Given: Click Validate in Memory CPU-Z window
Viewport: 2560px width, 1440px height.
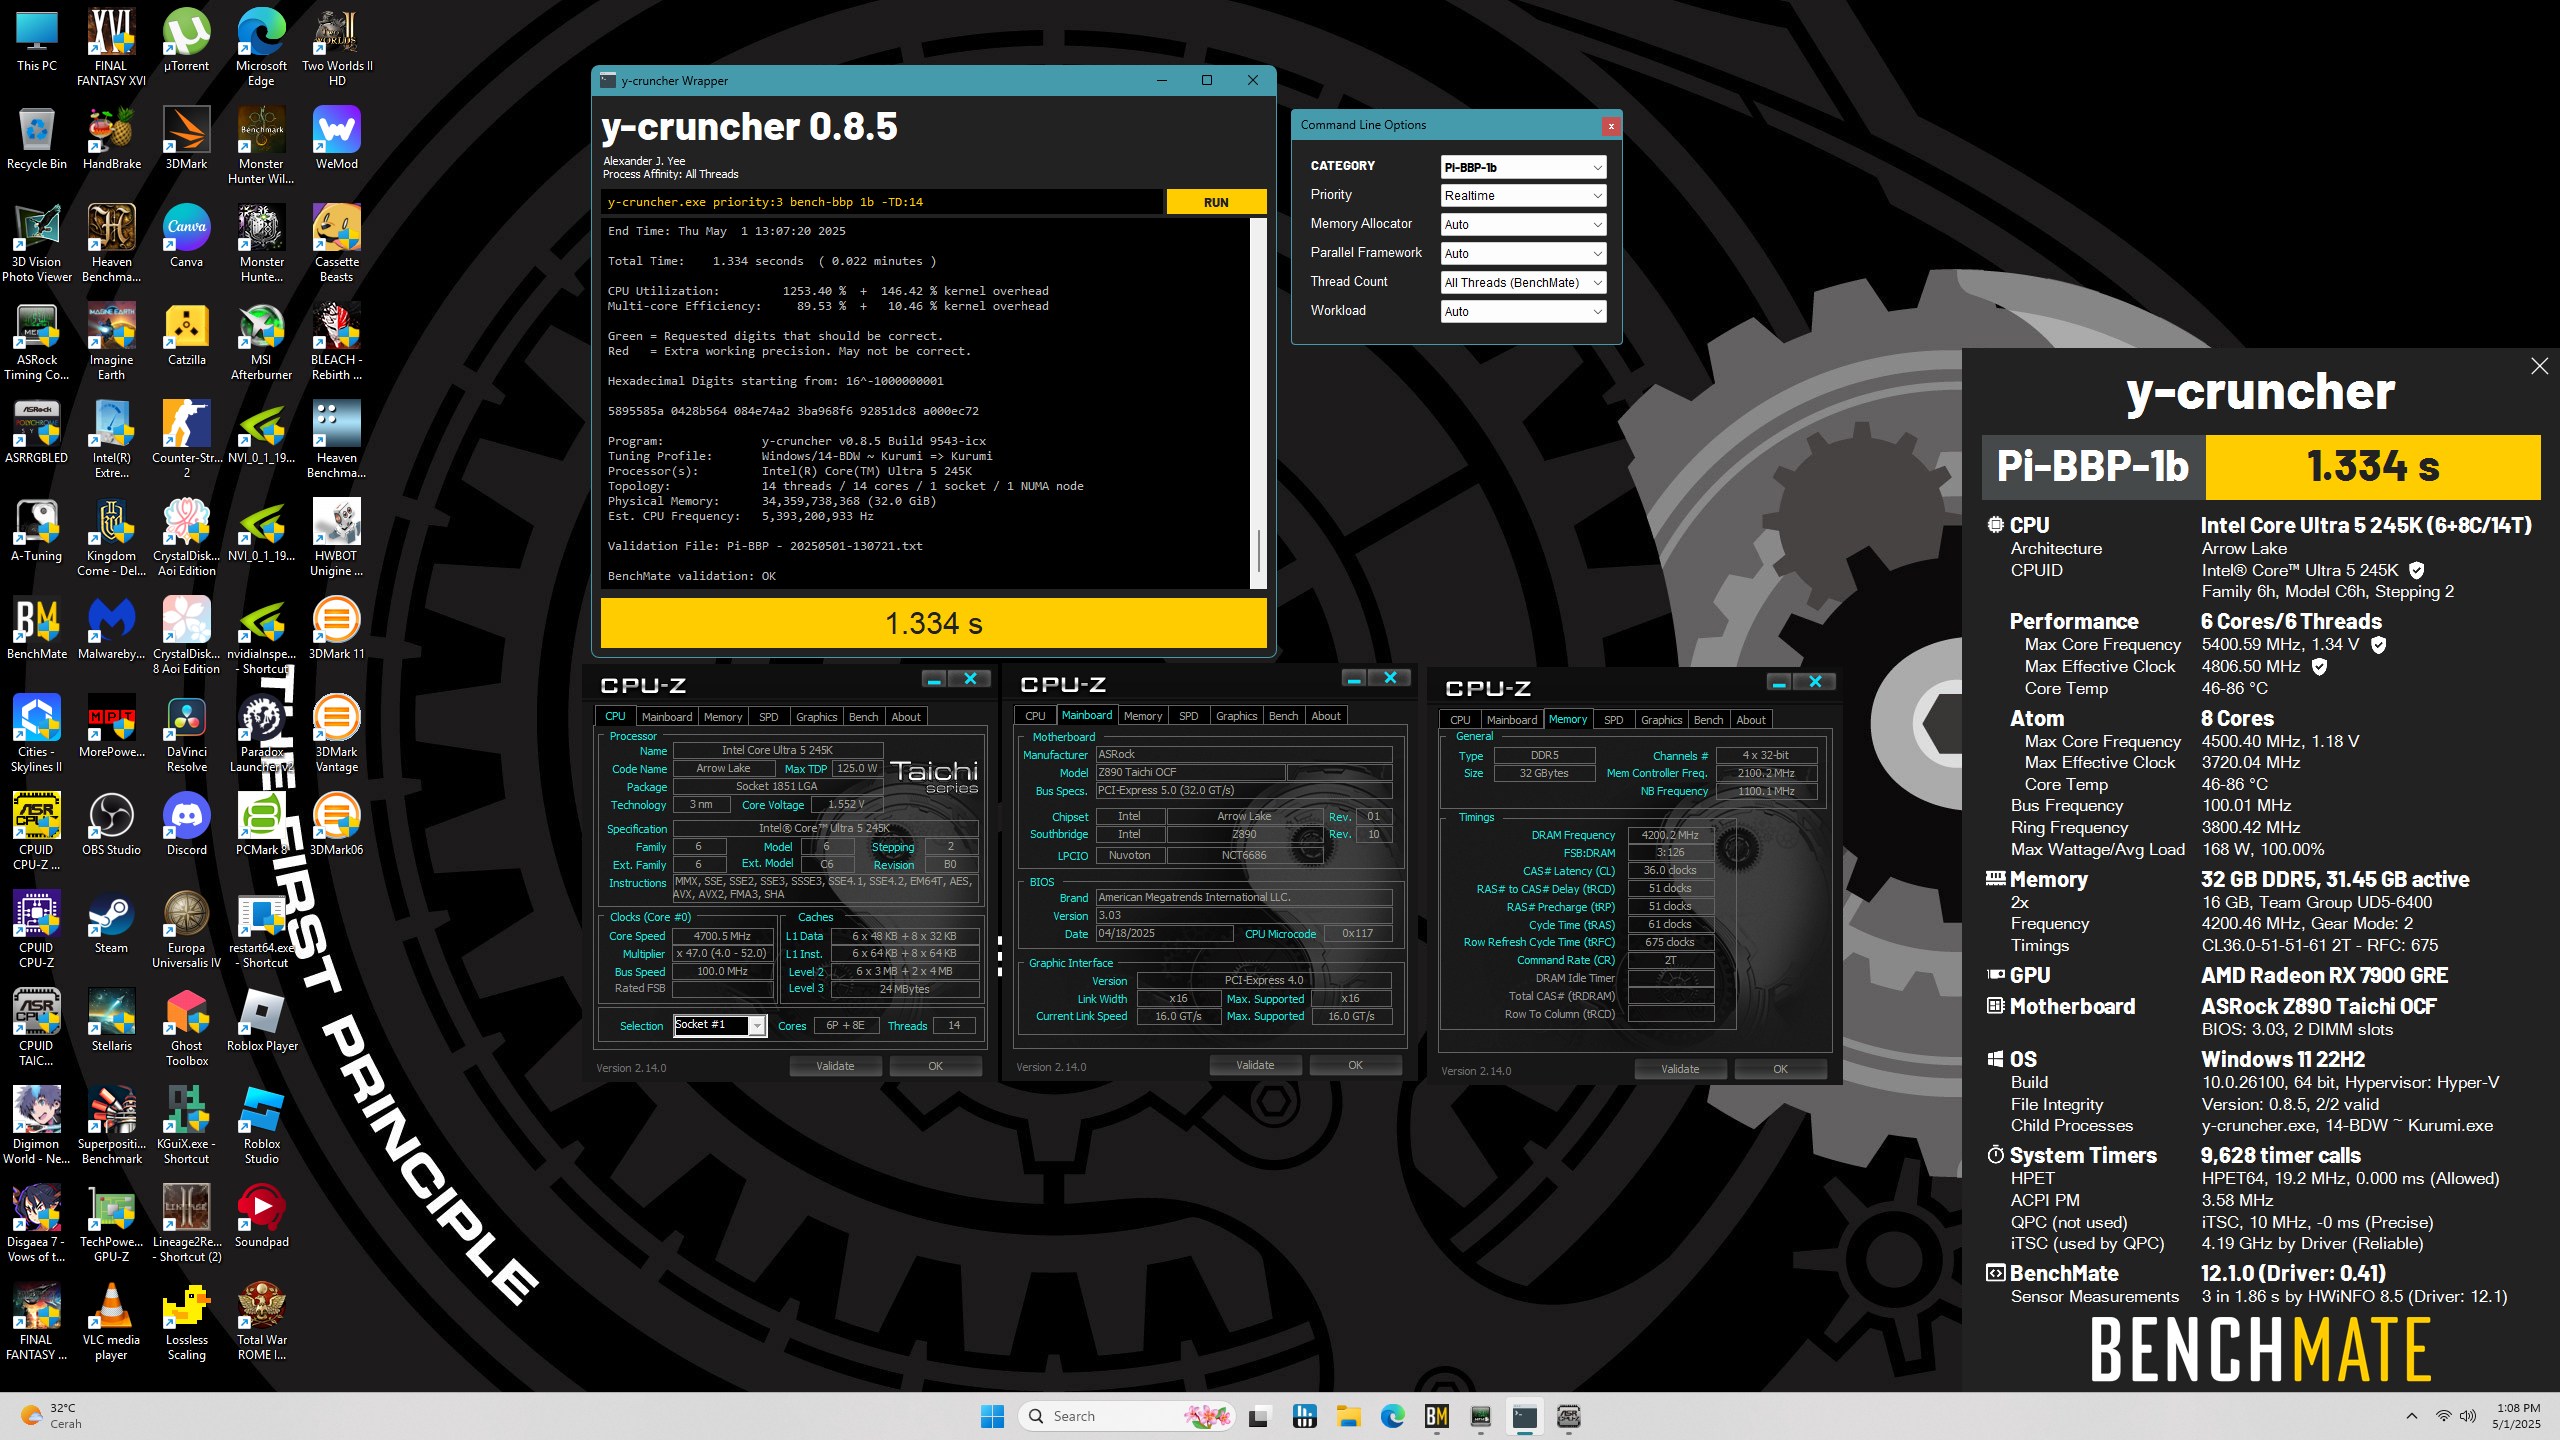Looking at the screenshot, I should tap(1680, 1069).
